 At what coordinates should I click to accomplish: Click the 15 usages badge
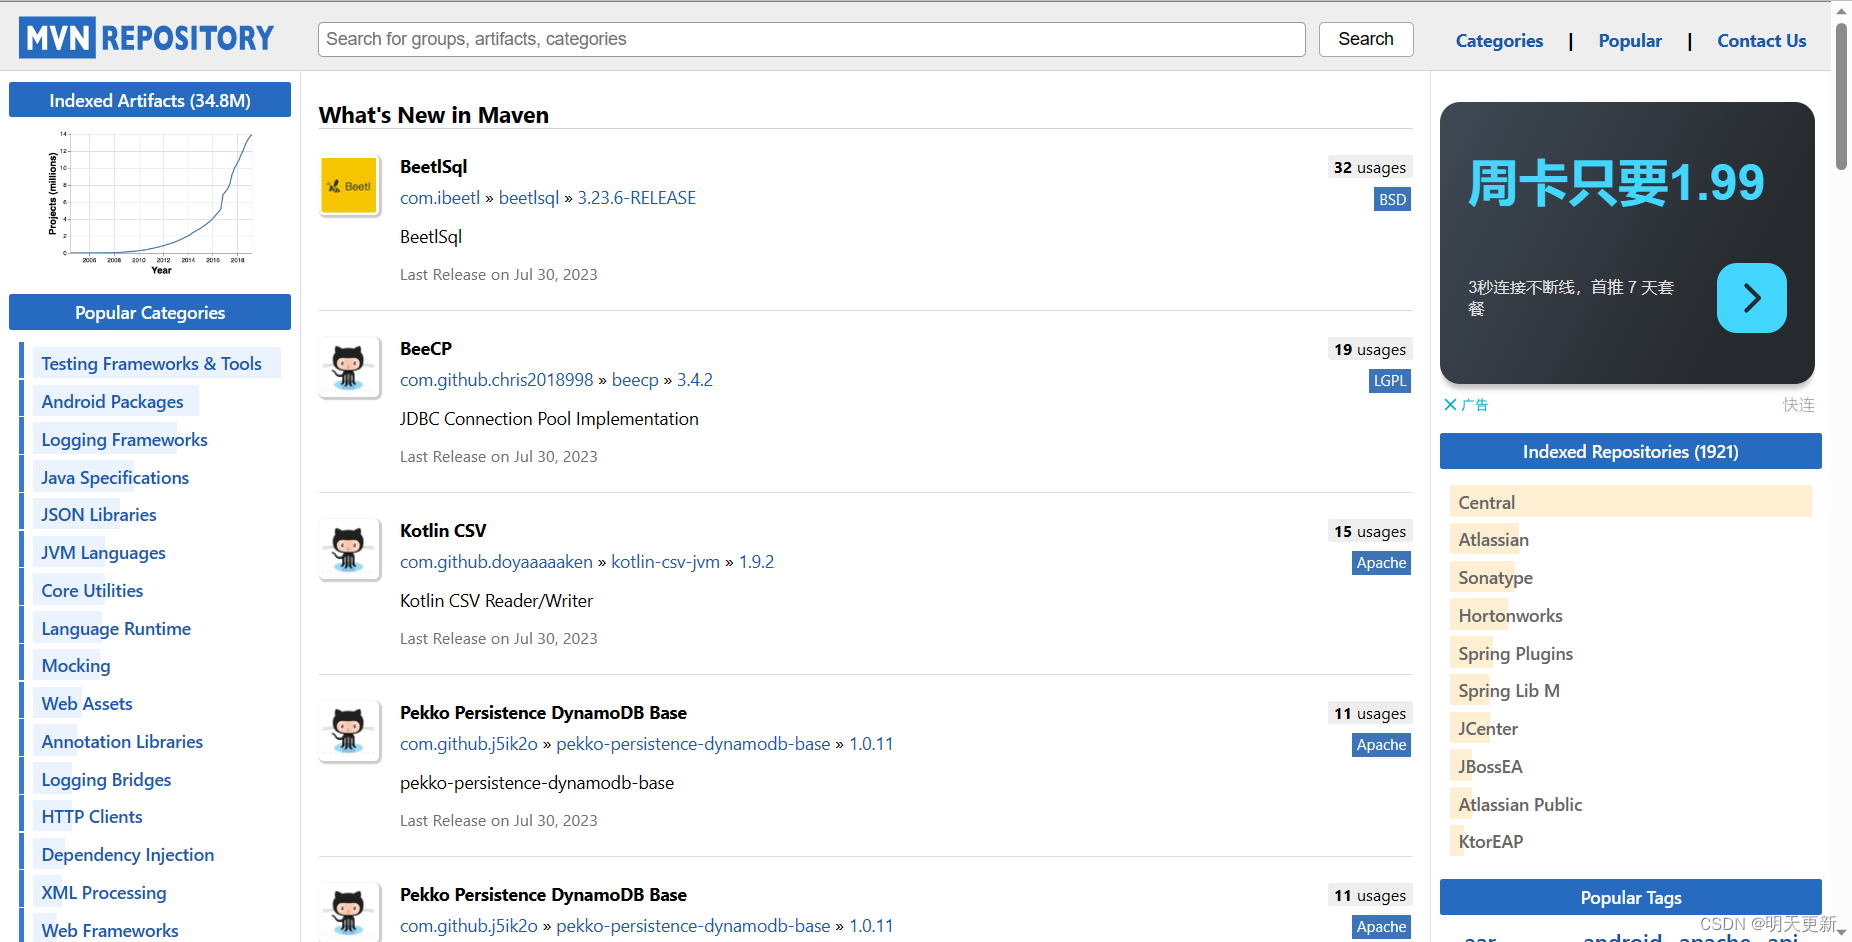point(1370,532)
